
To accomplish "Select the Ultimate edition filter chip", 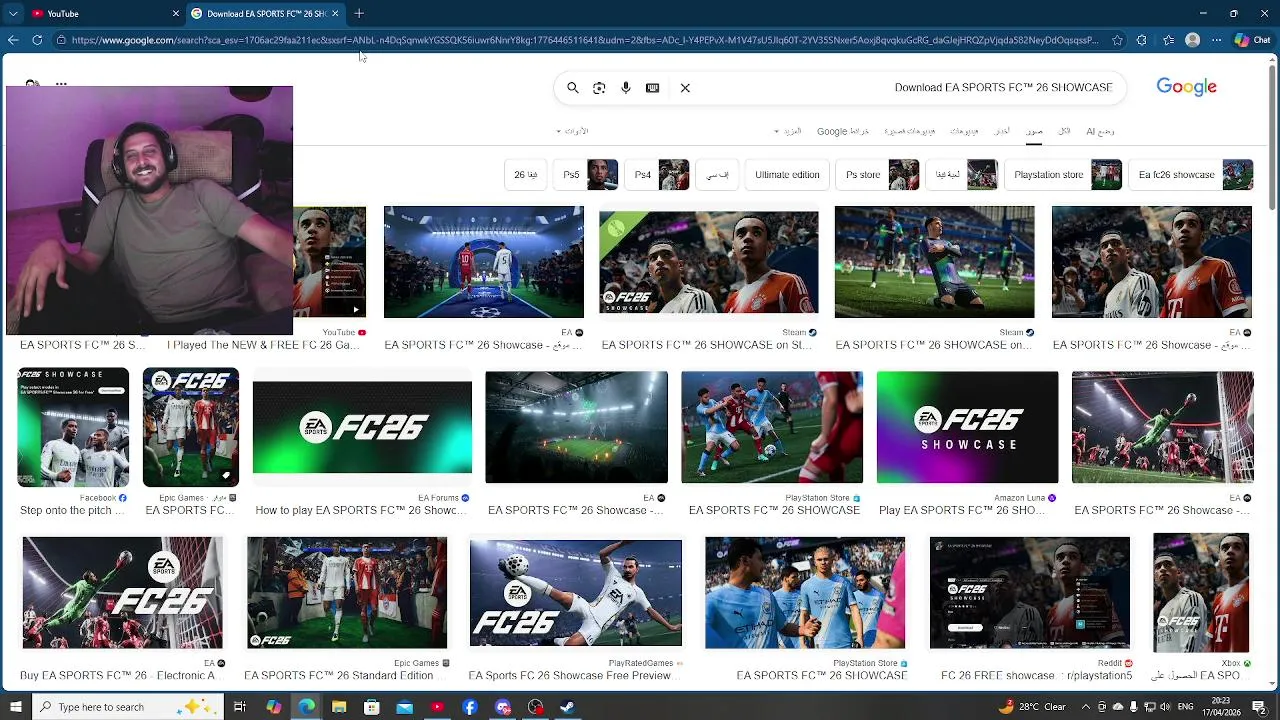I will [x=787, y=174].
